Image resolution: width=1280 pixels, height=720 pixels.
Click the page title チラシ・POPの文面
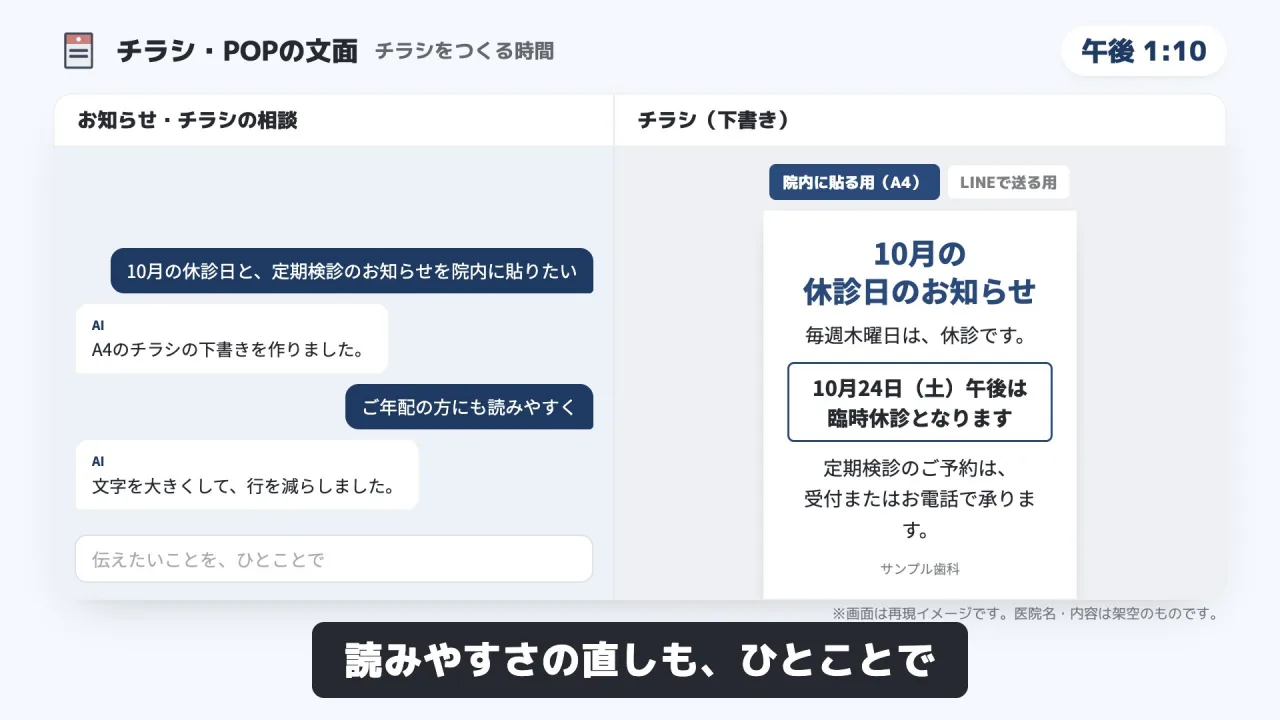237,51
